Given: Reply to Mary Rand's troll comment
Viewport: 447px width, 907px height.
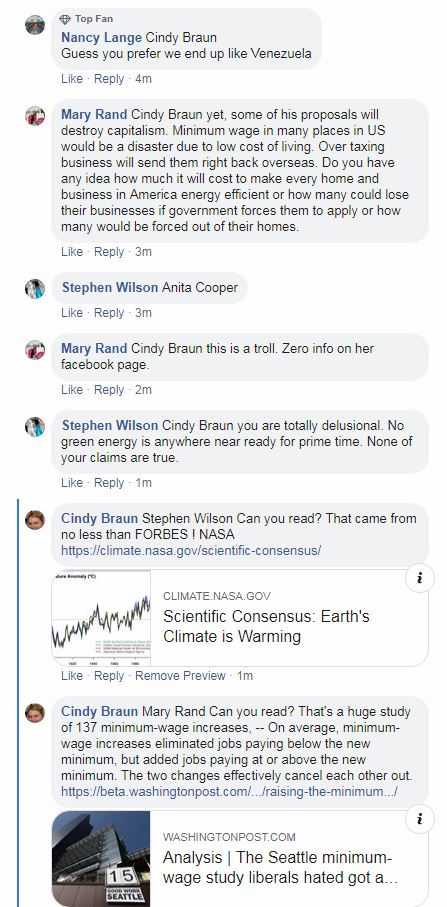Looking at the screenshot, I should 109,390.
